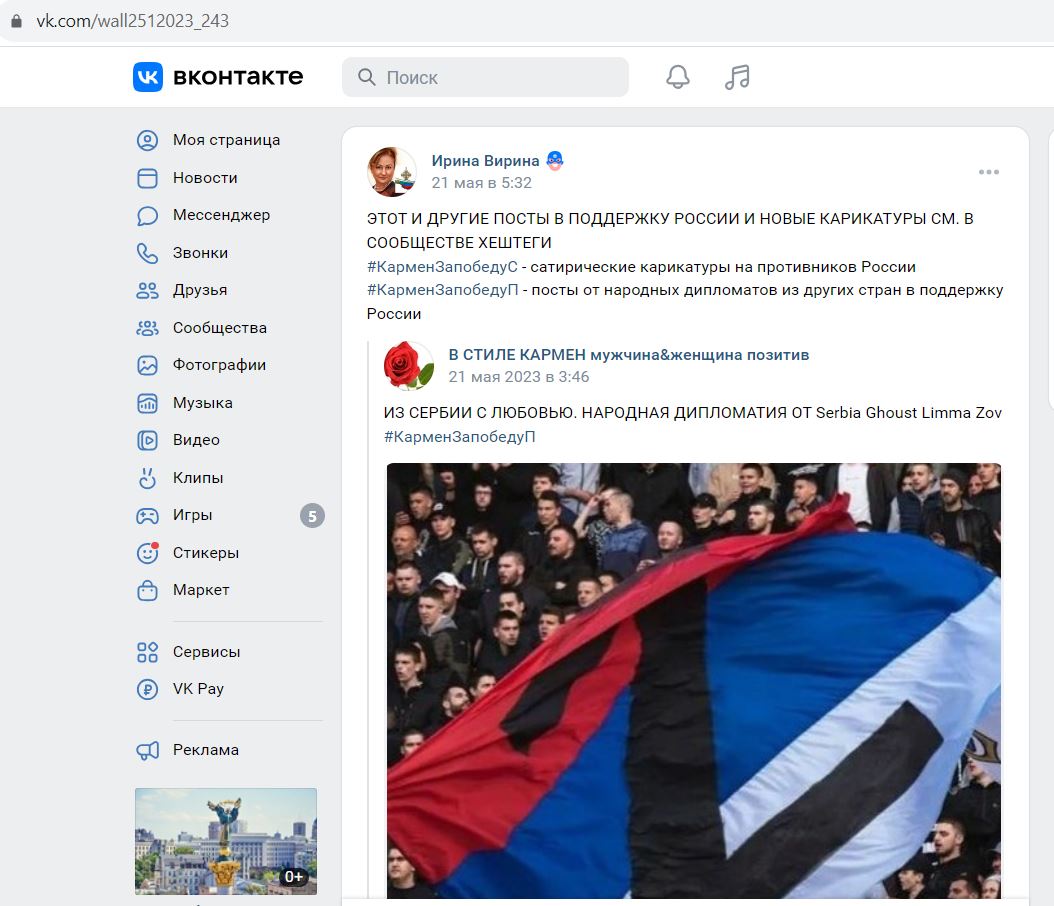This screenshot has width=1054, height=906.
Task: Click the city monument ad thumbnail
Action: pyautogui.click(x=226, y=841)
